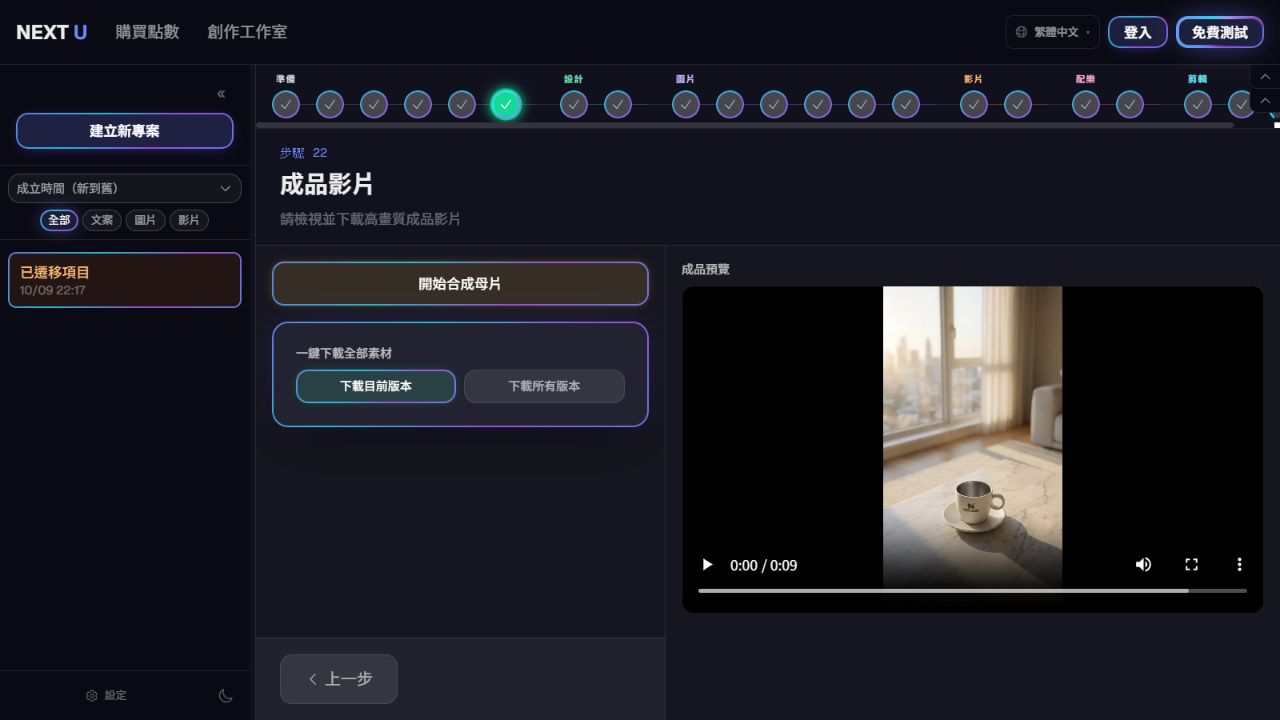
Task: Filter projects by 圖片 chip in sidebar
Action: [145, 220]
